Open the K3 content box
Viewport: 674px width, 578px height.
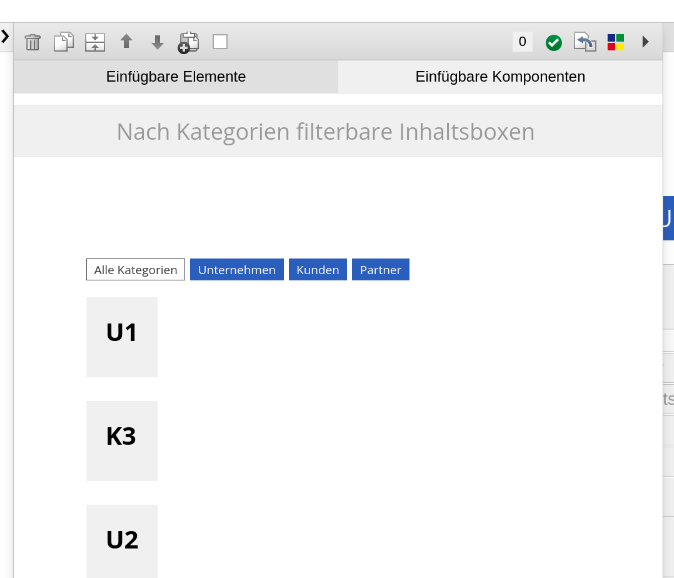(122, 441)
